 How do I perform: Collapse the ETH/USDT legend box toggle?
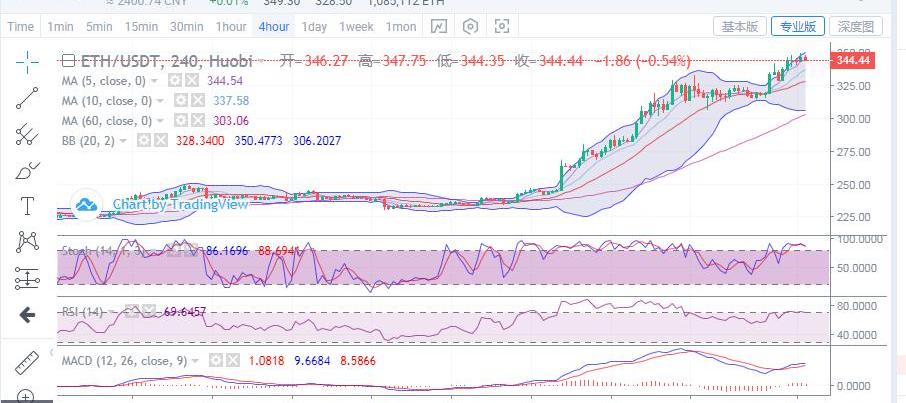click(68, 61)
